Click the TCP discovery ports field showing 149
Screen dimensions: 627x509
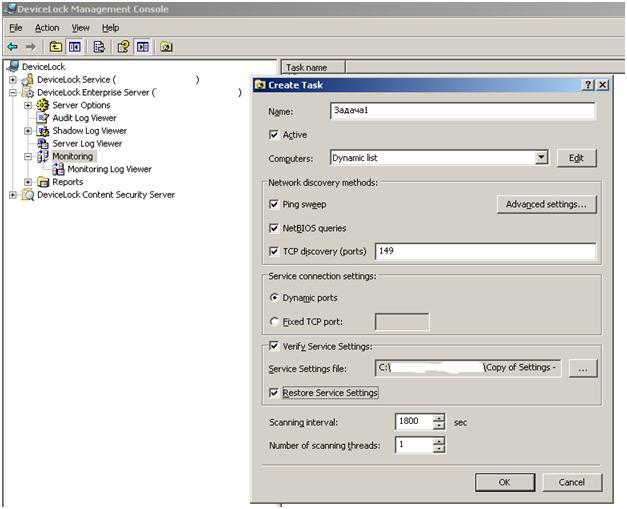(x=485, y=252)
